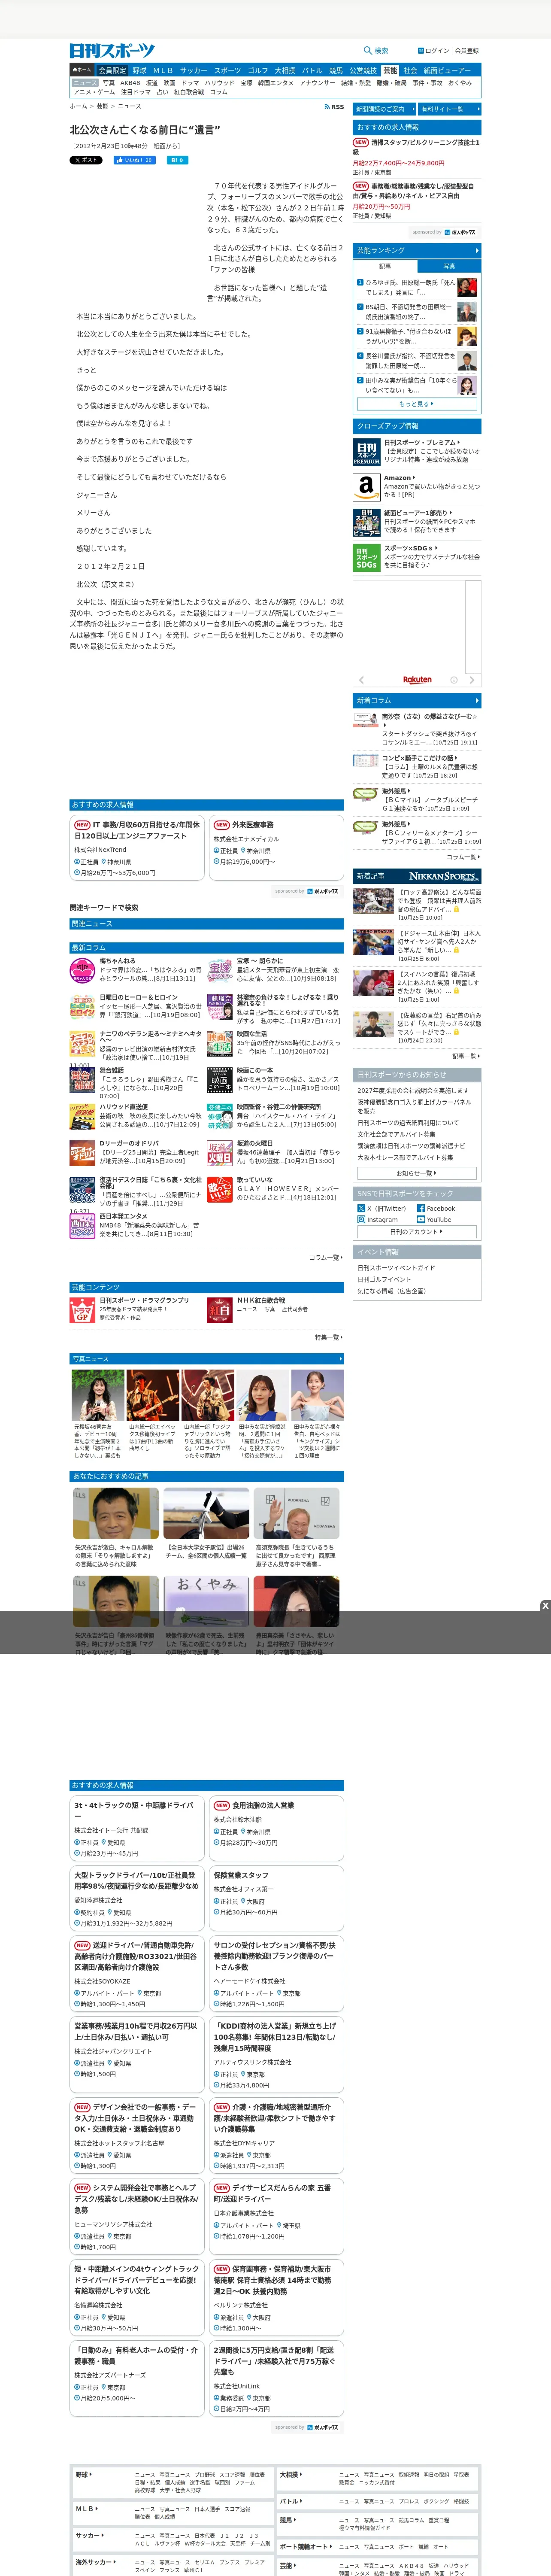Open the 日刊スポーツ SDGs icon
This screenshot has width=551, height=2576.
tap(366, 558)
